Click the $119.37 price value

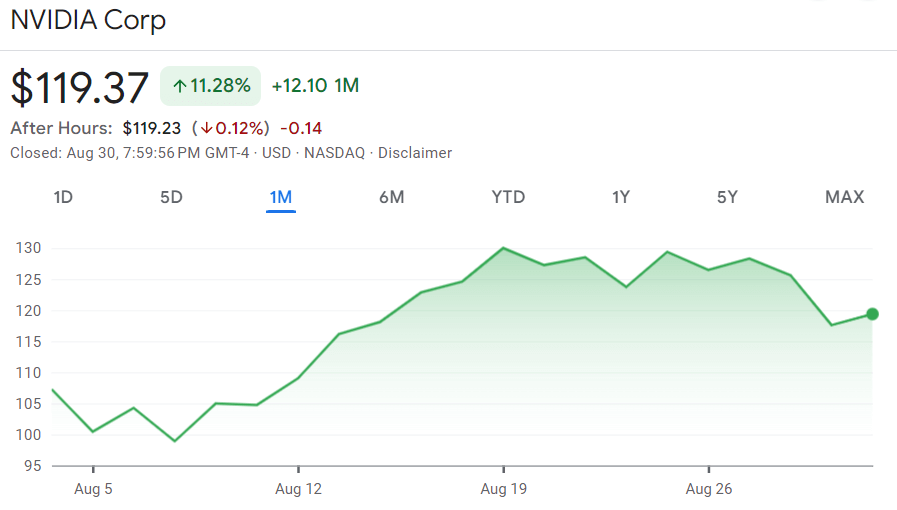click(80, 87)
